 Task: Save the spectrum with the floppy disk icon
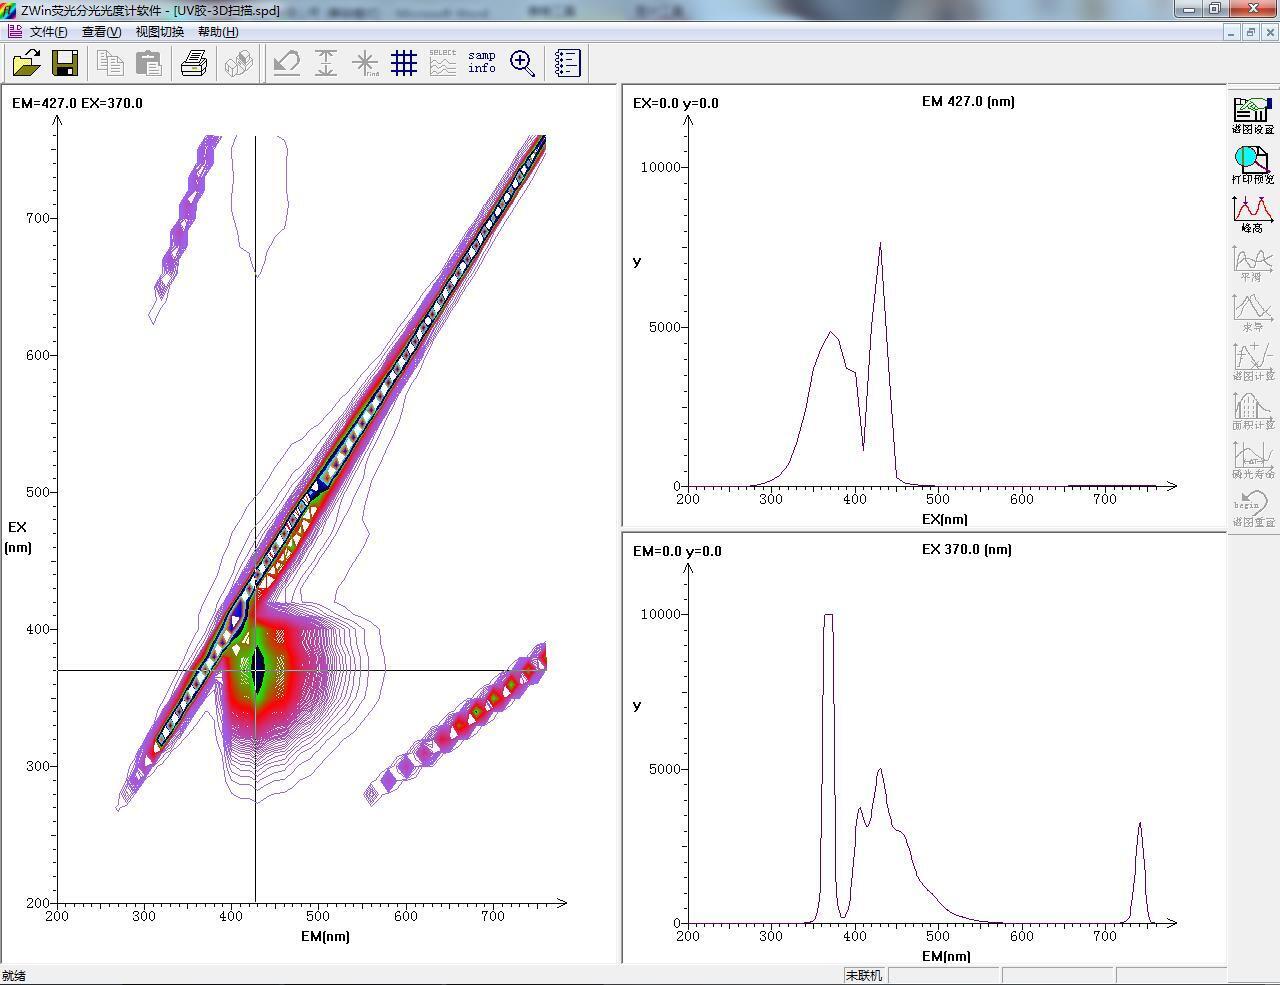pyautogui.click(x=65, y=63)
